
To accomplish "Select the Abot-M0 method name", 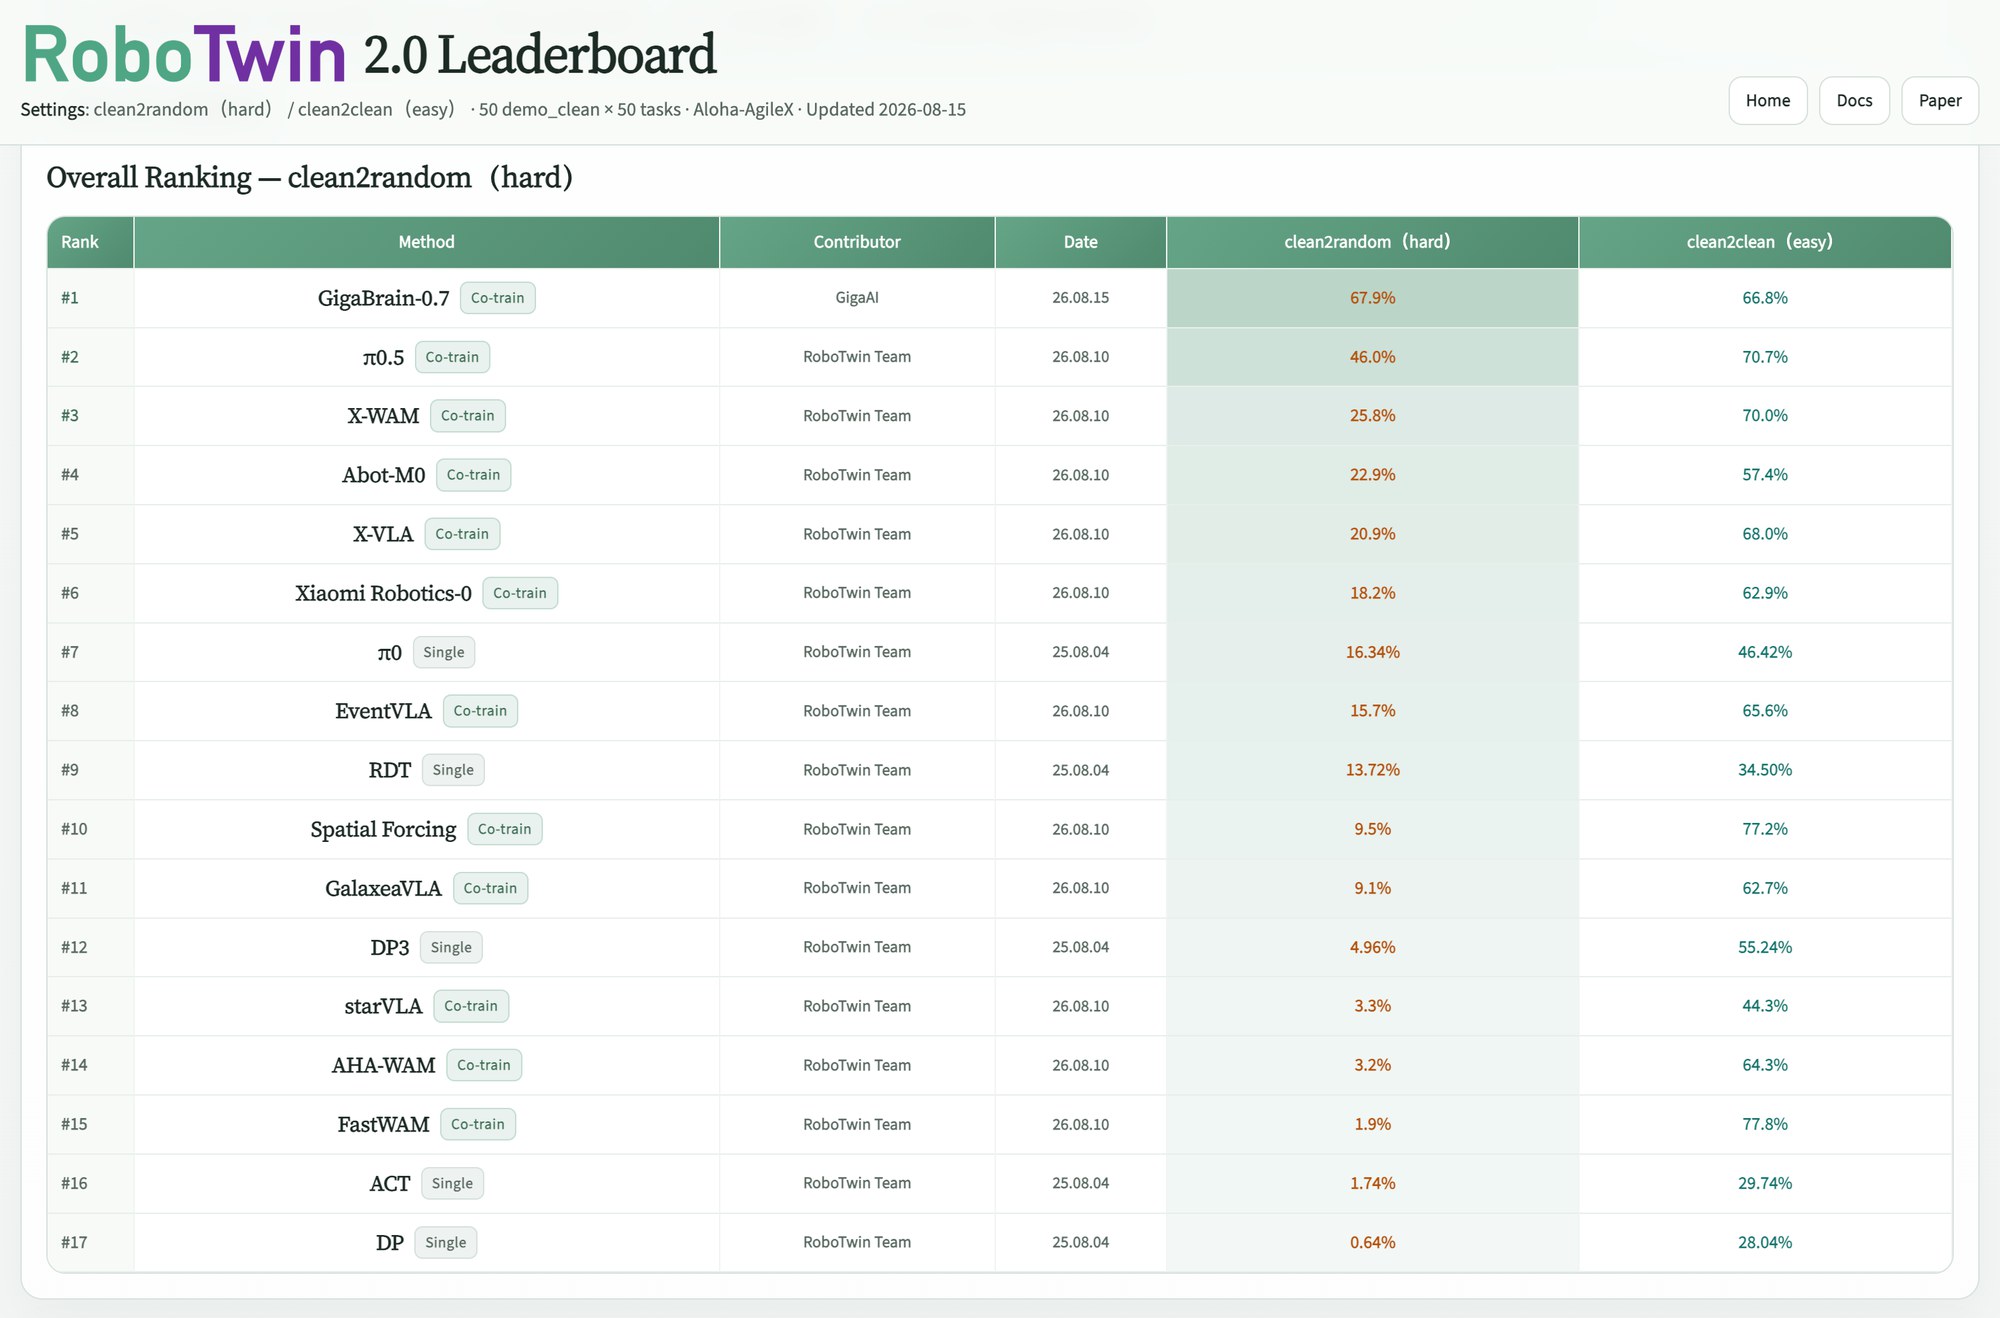I will pos(383,475).
